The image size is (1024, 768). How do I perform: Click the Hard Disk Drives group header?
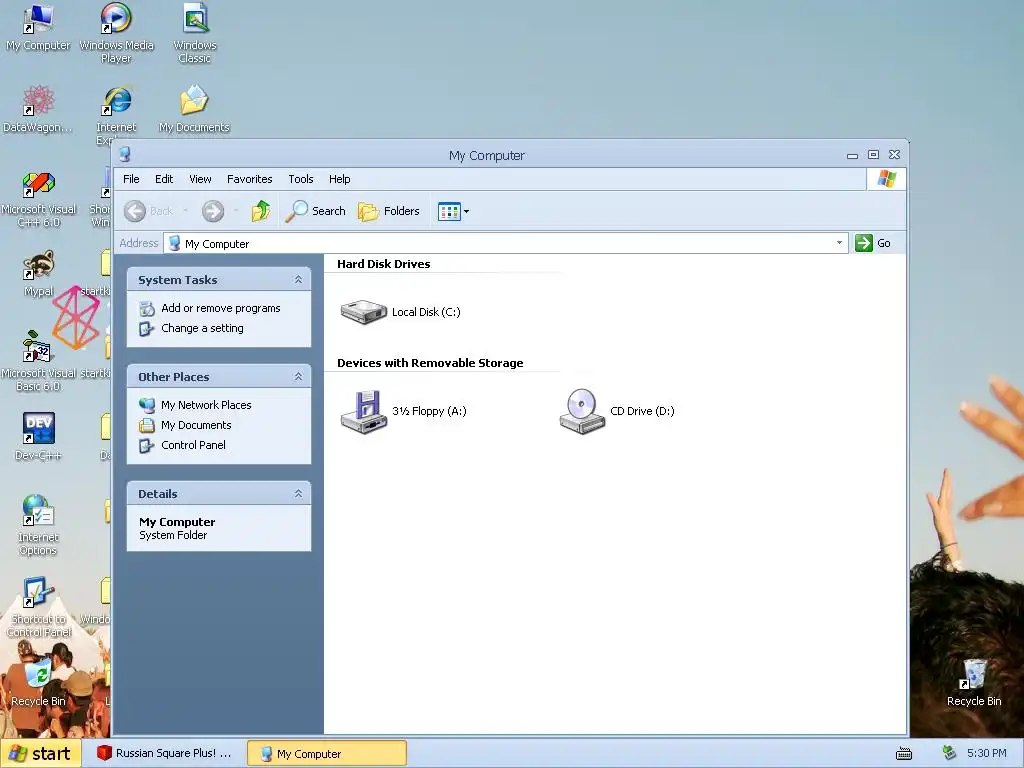pyautogui.click(x=383, y=264)
